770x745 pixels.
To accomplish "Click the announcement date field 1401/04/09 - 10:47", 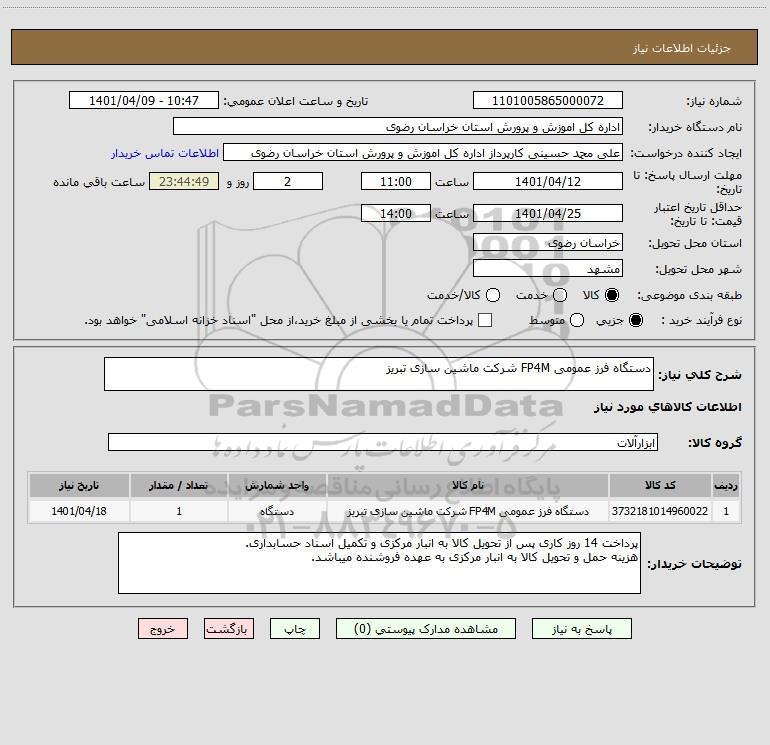I will pos(144,100).
